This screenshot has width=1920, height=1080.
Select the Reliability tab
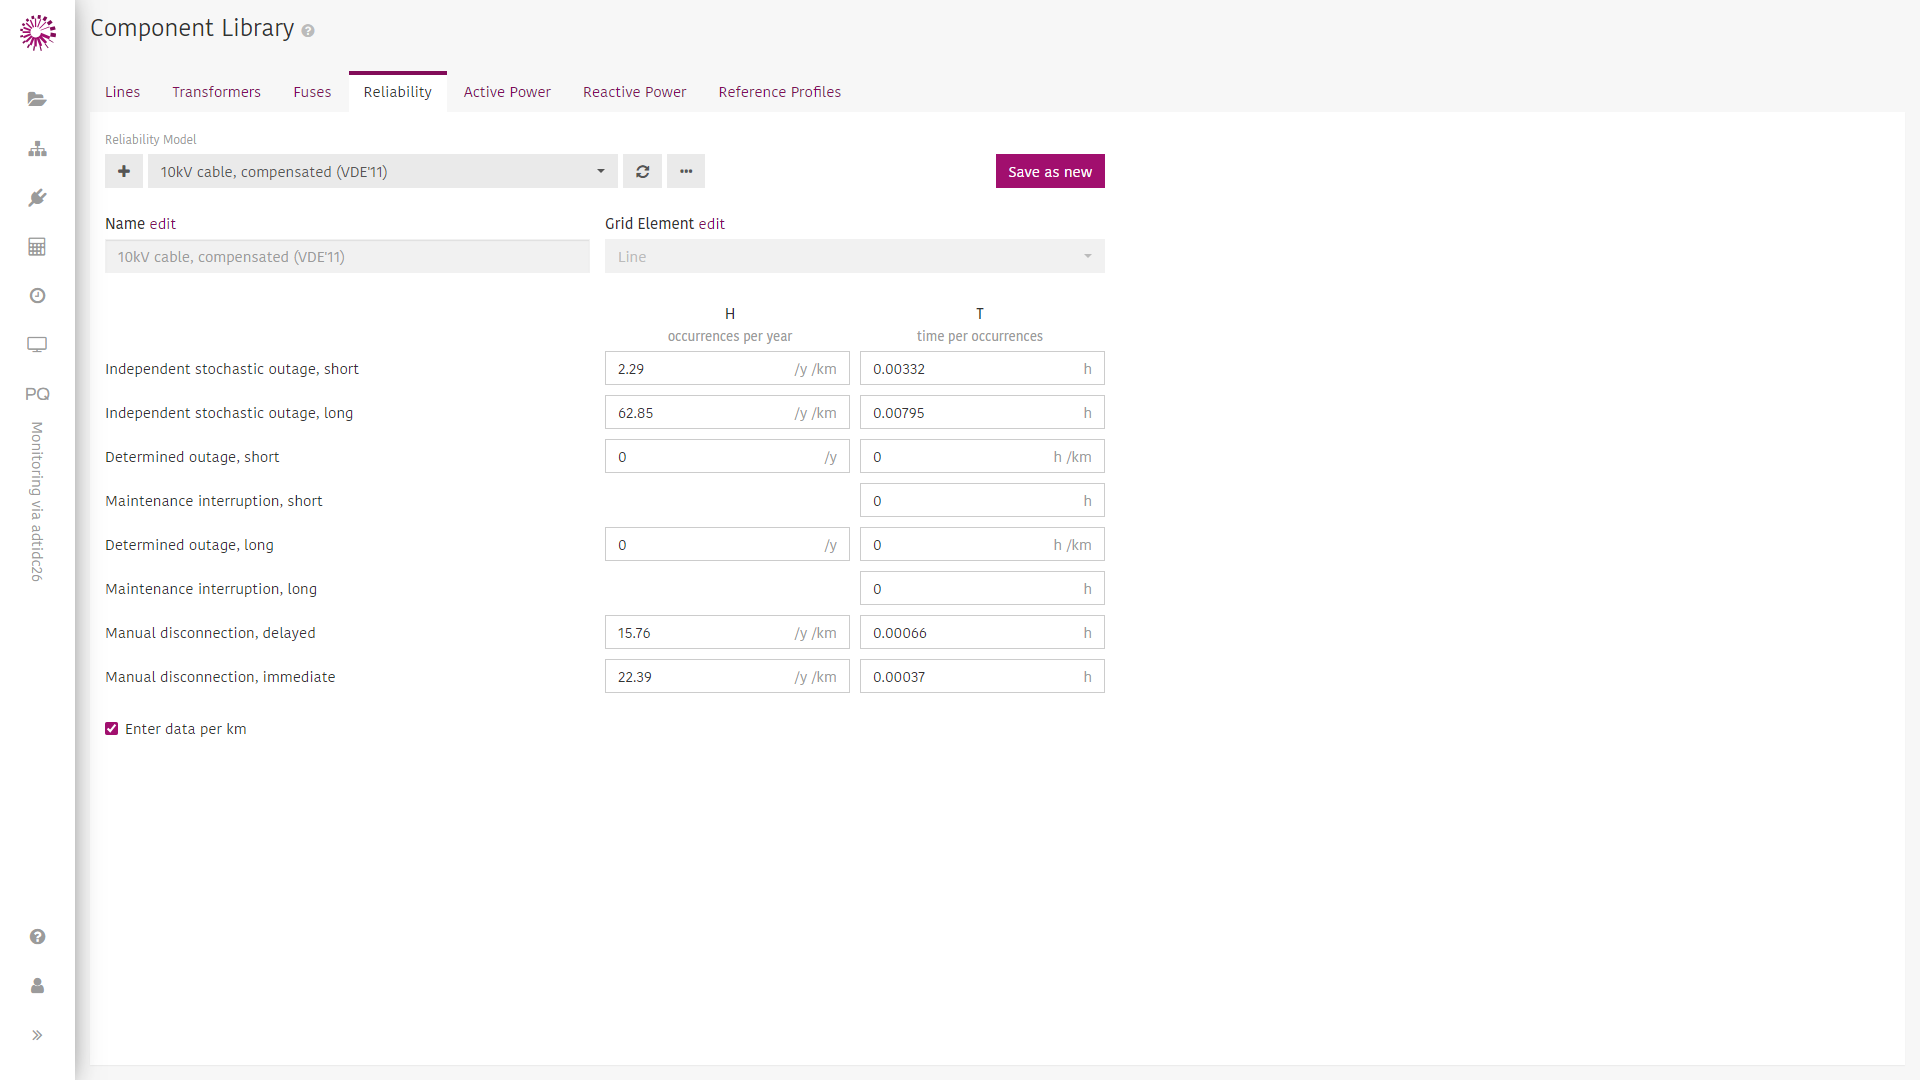point(398,92)
